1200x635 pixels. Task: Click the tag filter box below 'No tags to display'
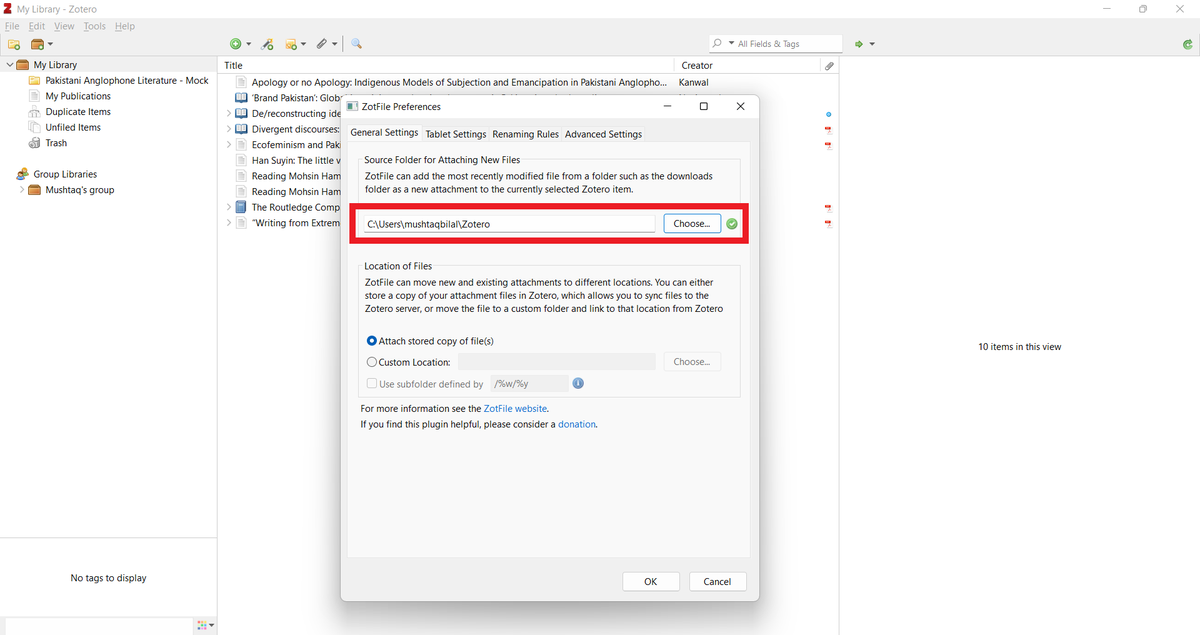97,626
